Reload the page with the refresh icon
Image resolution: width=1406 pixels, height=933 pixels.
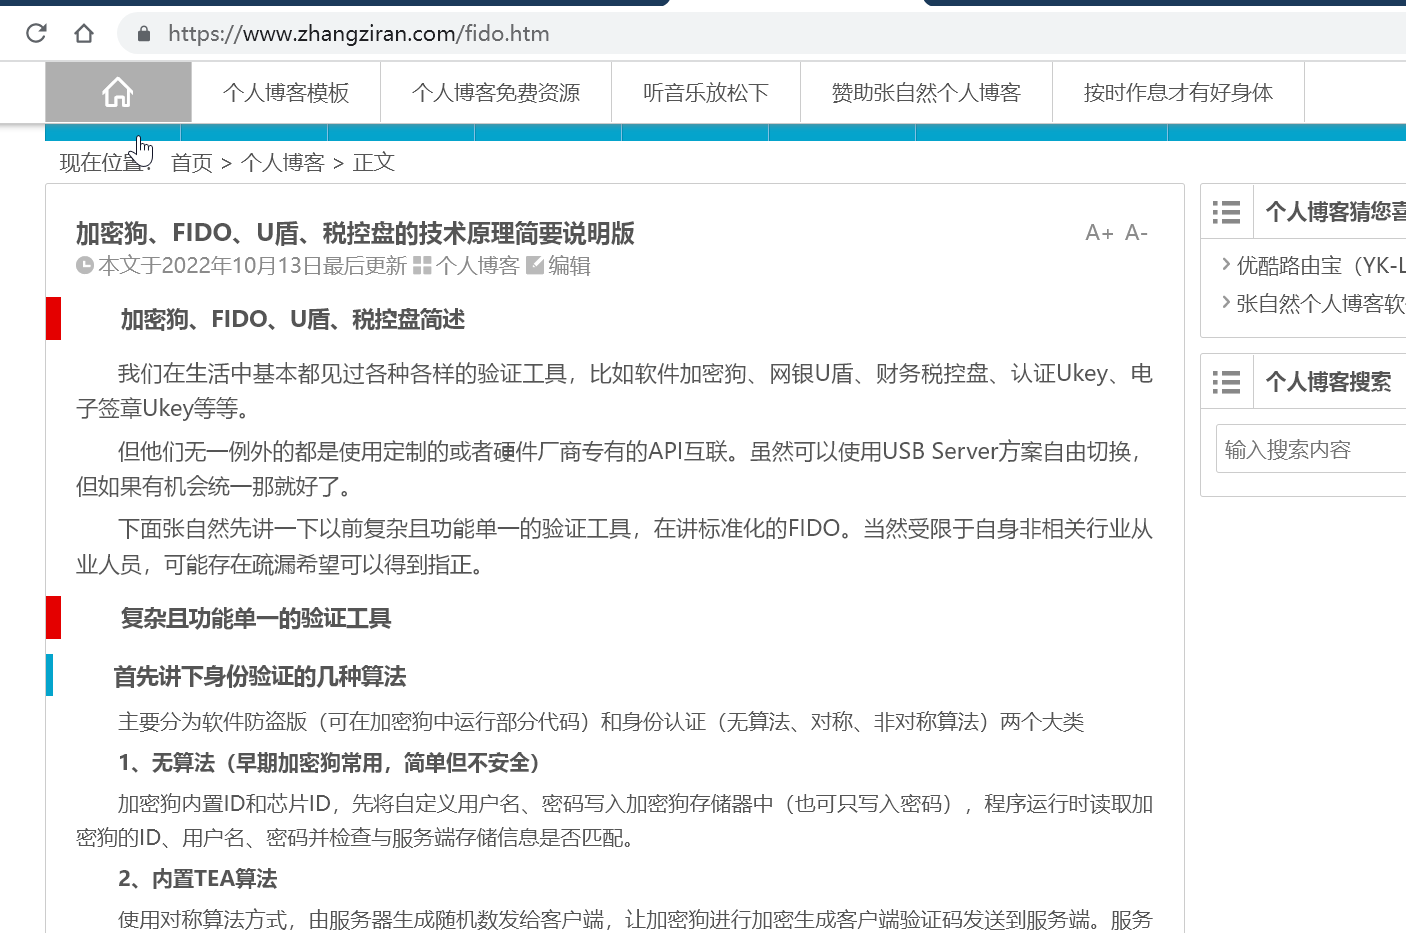36,33
